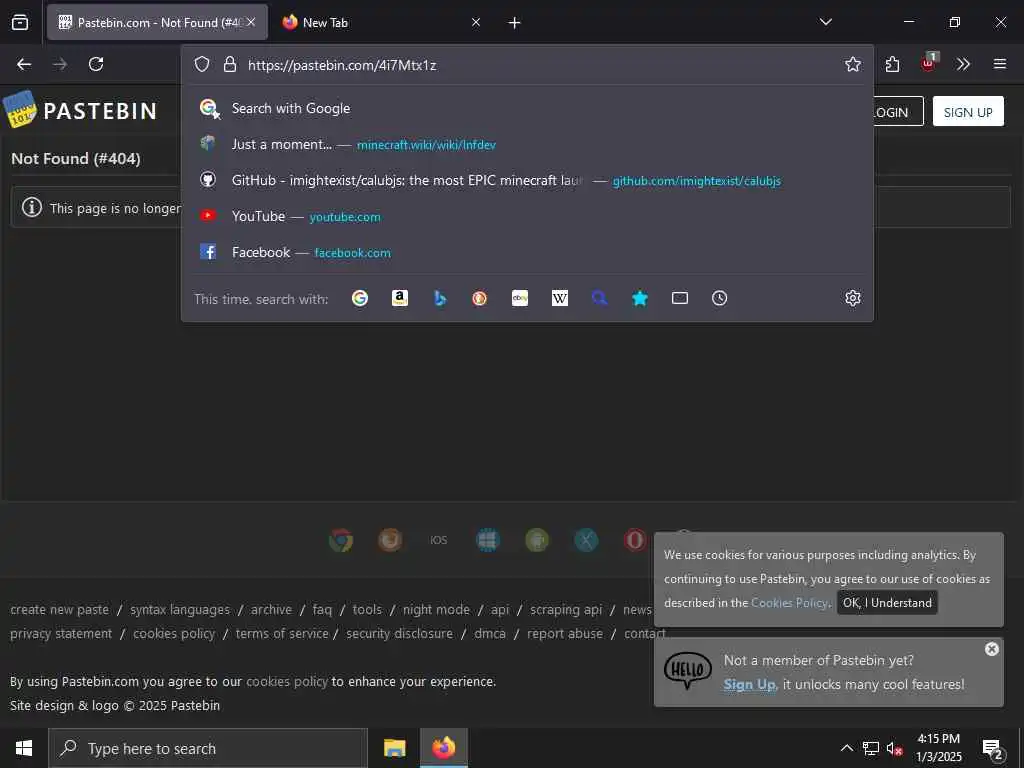Search history with the clock icon
Screen dimensions: 1024x768
(x=719, y=298)
